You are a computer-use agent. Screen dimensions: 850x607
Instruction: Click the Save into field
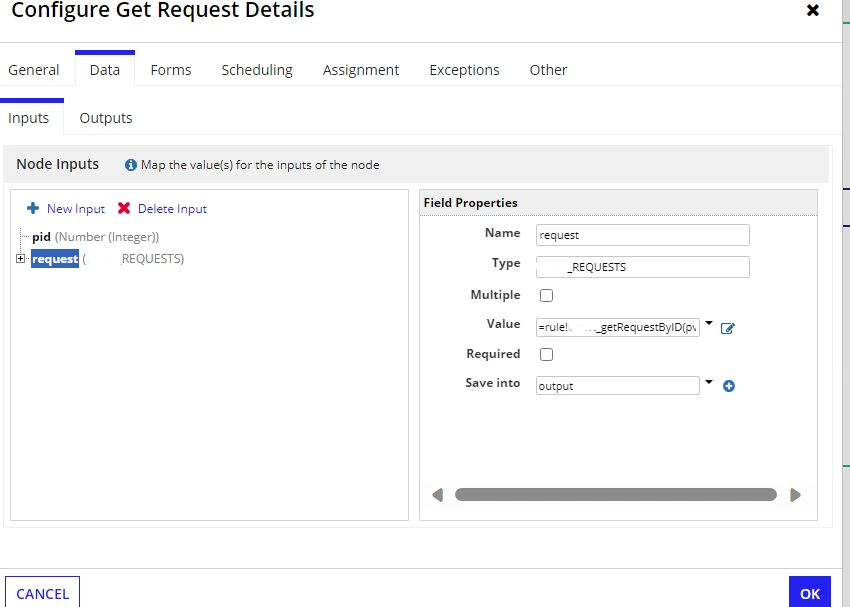pyautogui.click(x=618, y=386)
